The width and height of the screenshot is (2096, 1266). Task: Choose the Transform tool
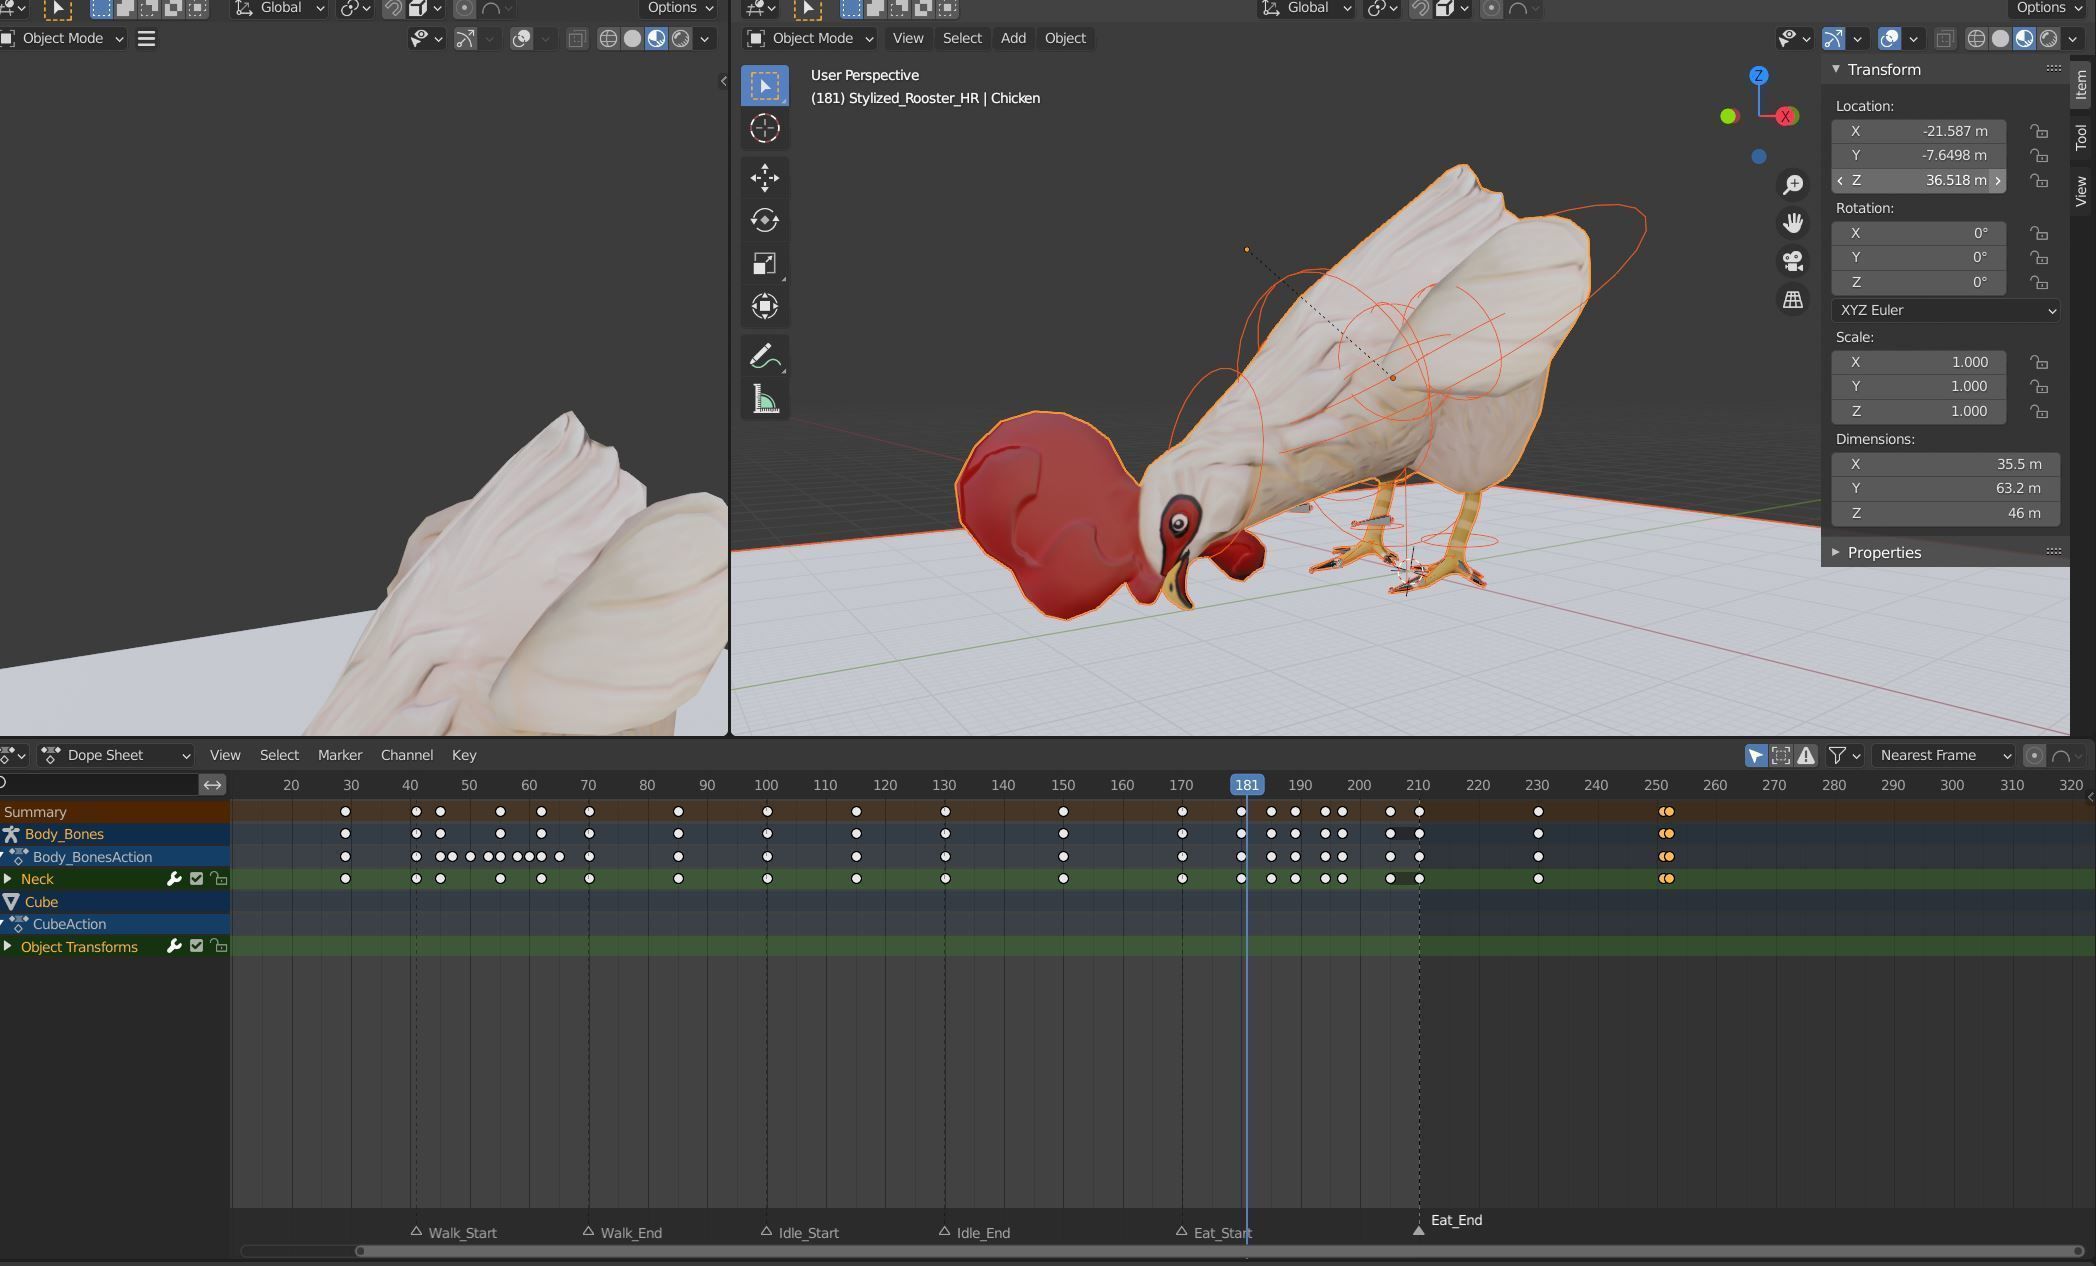tap(765, 306)
